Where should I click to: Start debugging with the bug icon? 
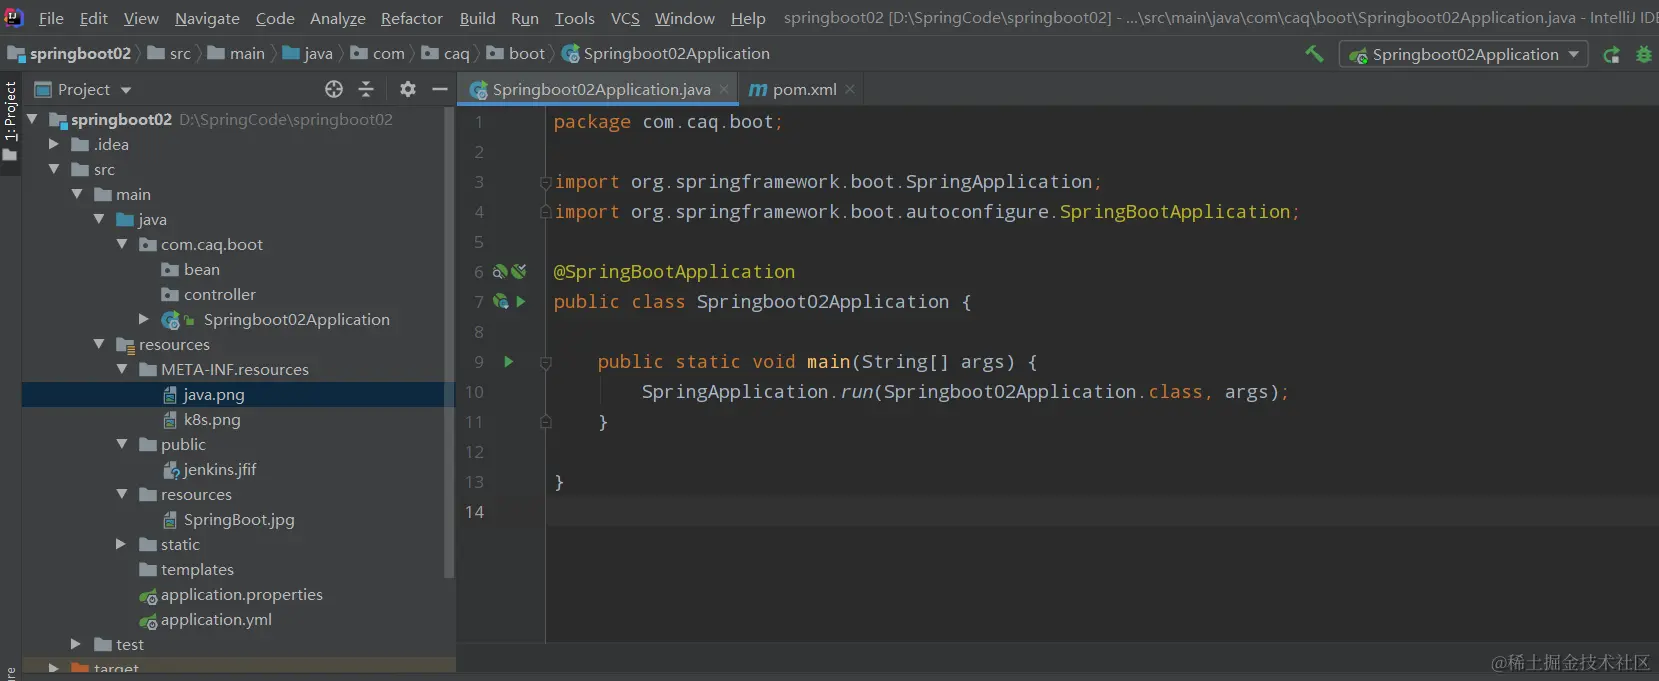tap(1643, 55)
